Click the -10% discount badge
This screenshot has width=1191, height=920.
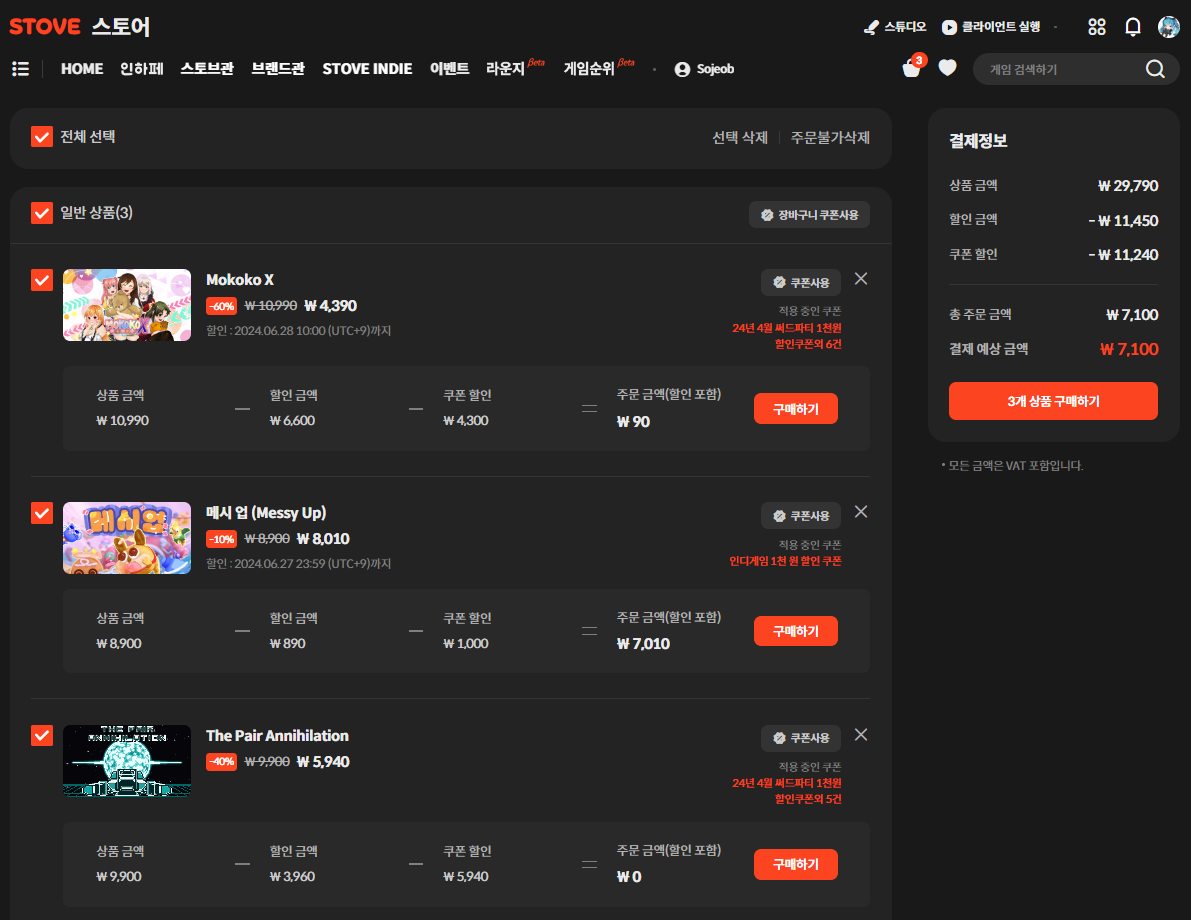pyautogui.click(x=222, y=539)
